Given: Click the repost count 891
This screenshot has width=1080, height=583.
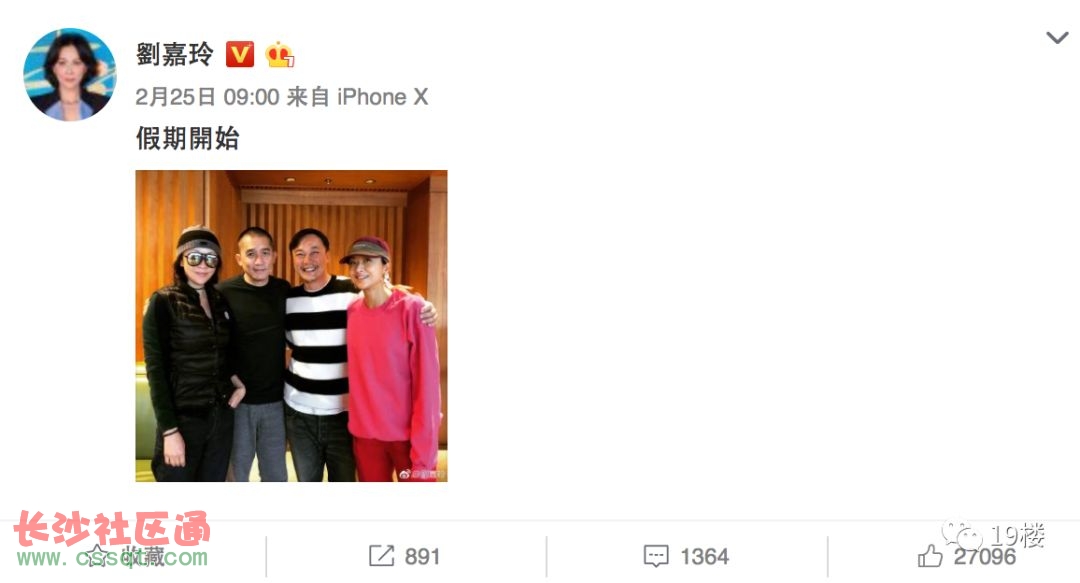Looking at the screenshot, I should 422,556.
